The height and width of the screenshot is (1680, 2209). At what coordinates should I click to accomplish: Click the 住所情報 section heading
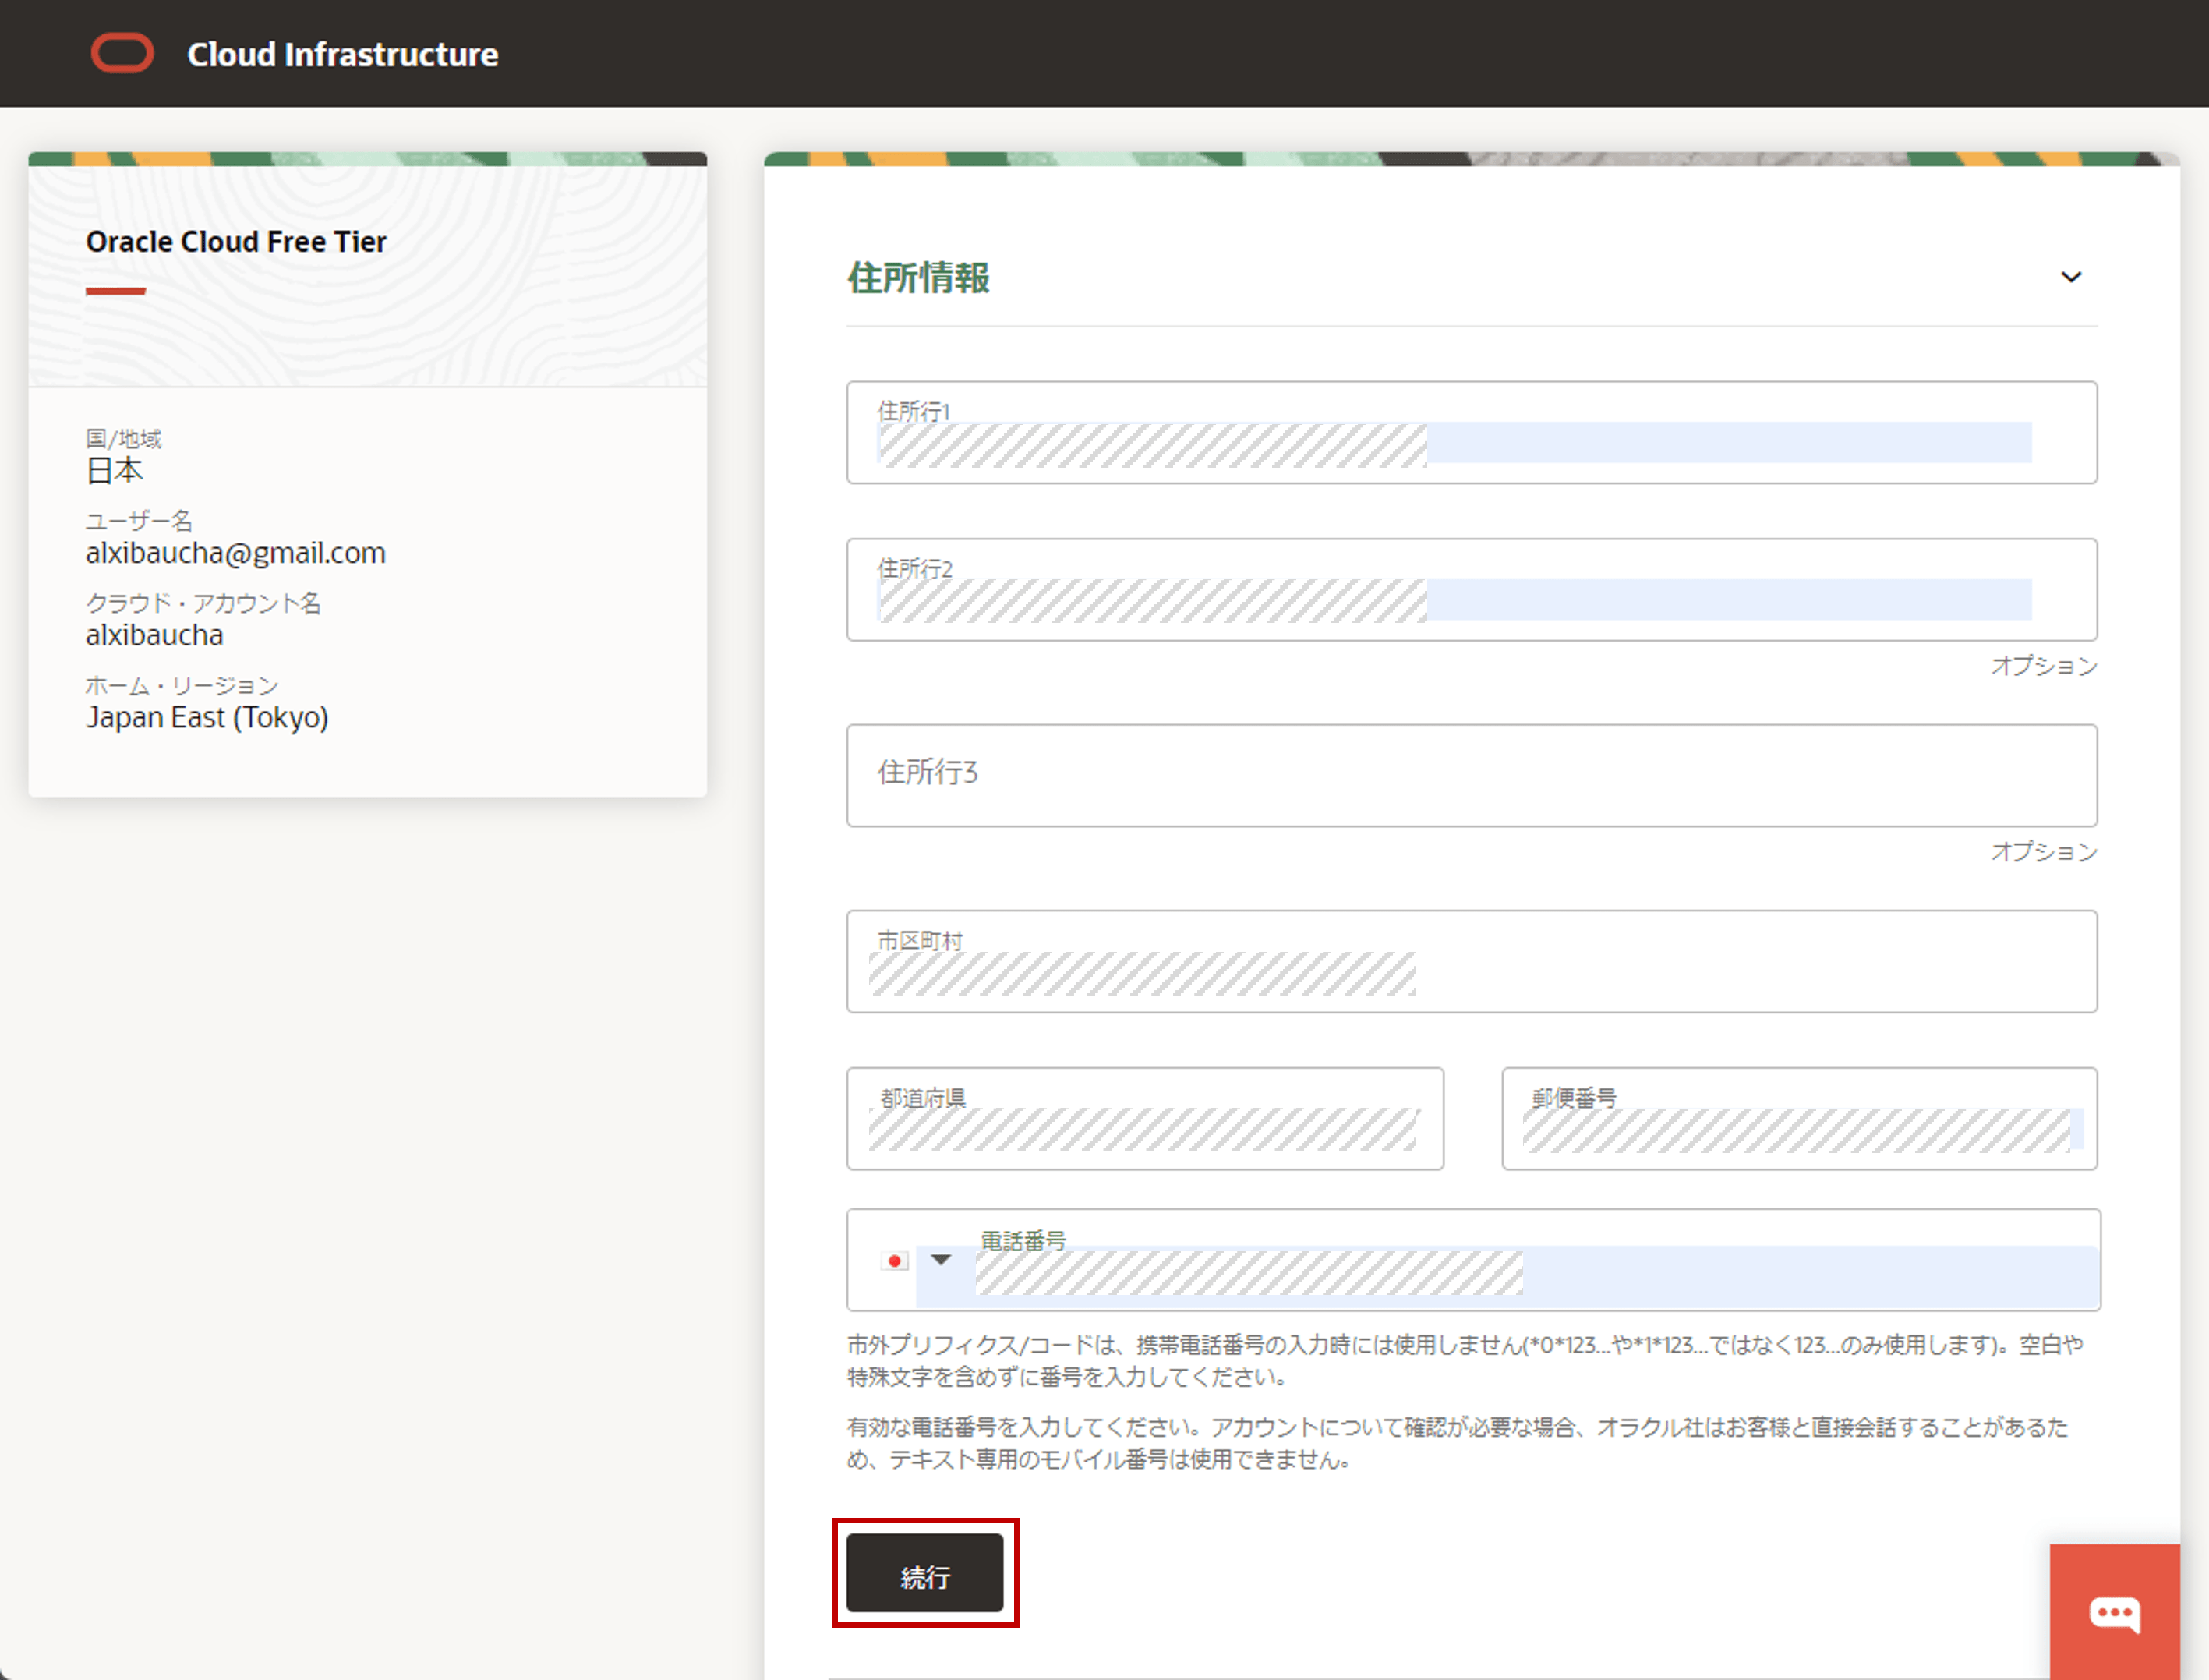point(919,278)
